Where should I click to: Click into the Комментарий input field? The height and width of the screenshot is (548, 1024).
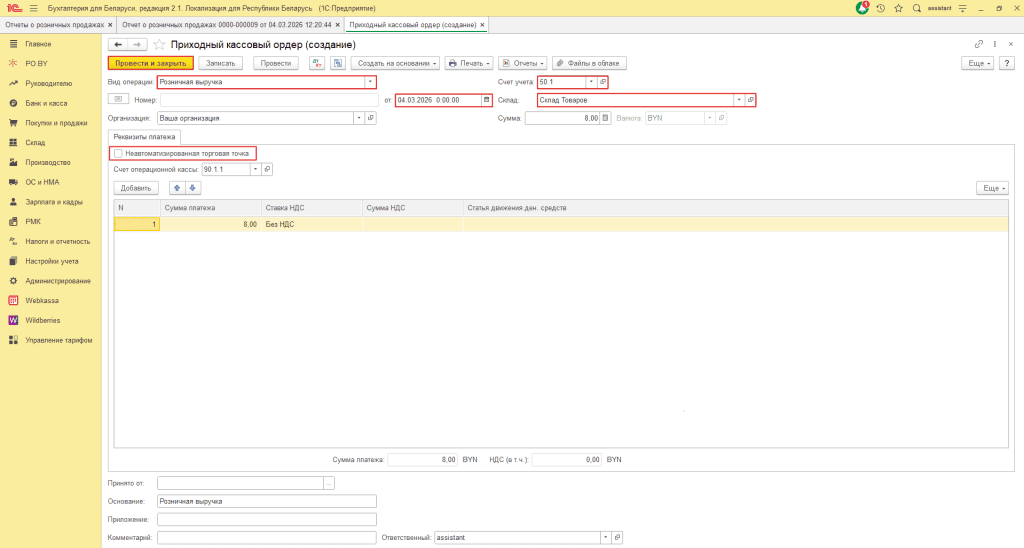(266, 538)
